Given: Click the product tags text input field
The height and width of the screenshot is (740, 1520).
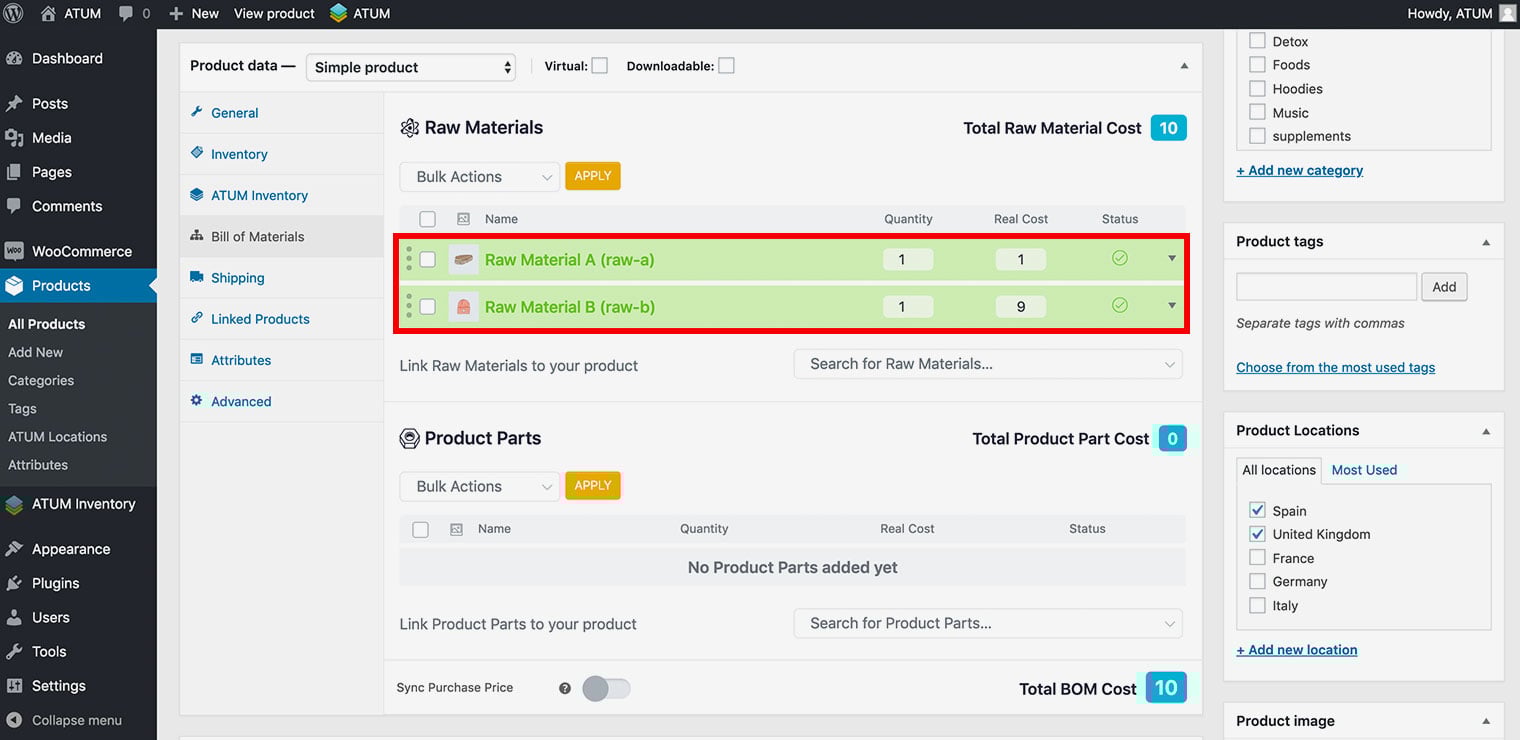Looking at the screenshot, I should [1326, 287].
